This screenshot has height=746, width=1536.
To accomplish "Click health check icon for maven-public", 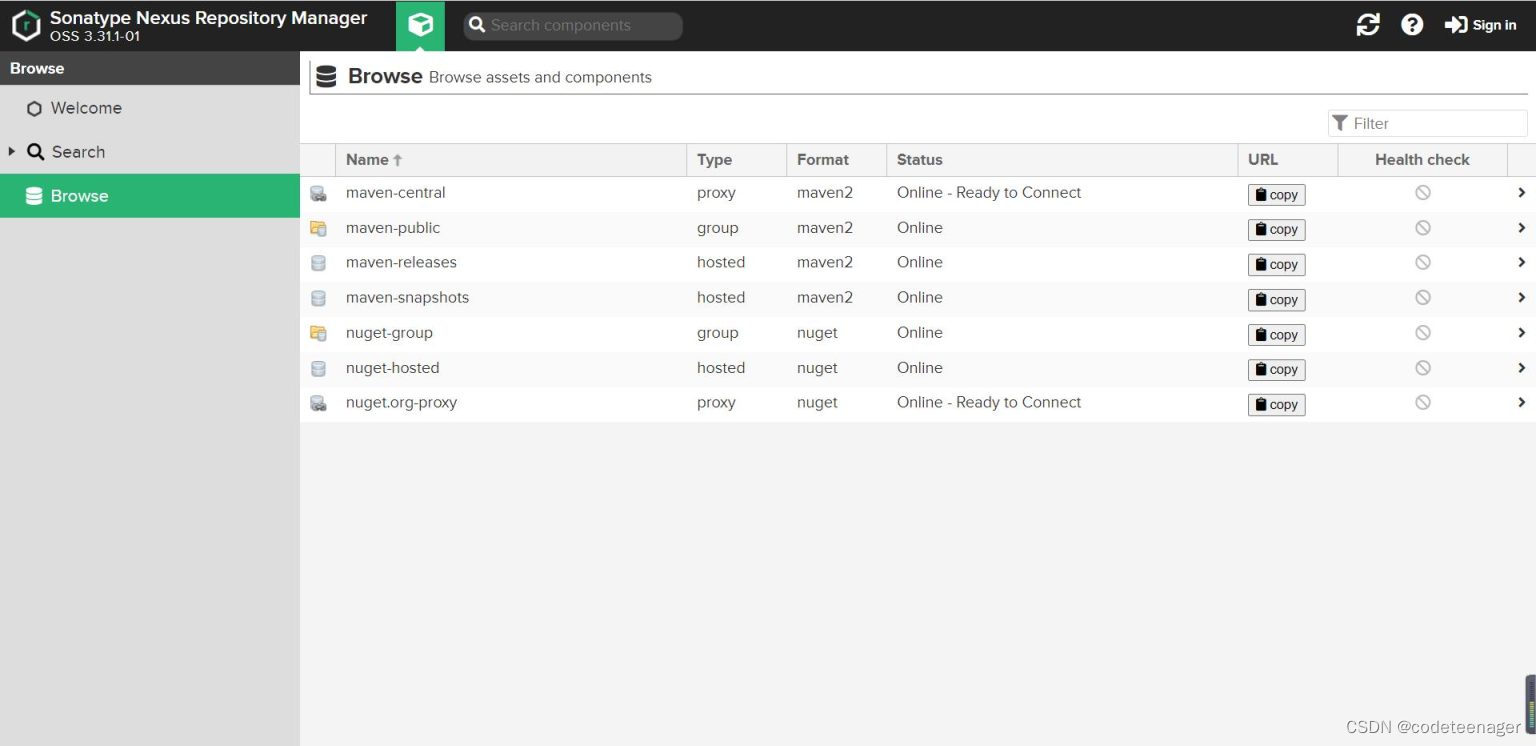I will [1422, 228].
